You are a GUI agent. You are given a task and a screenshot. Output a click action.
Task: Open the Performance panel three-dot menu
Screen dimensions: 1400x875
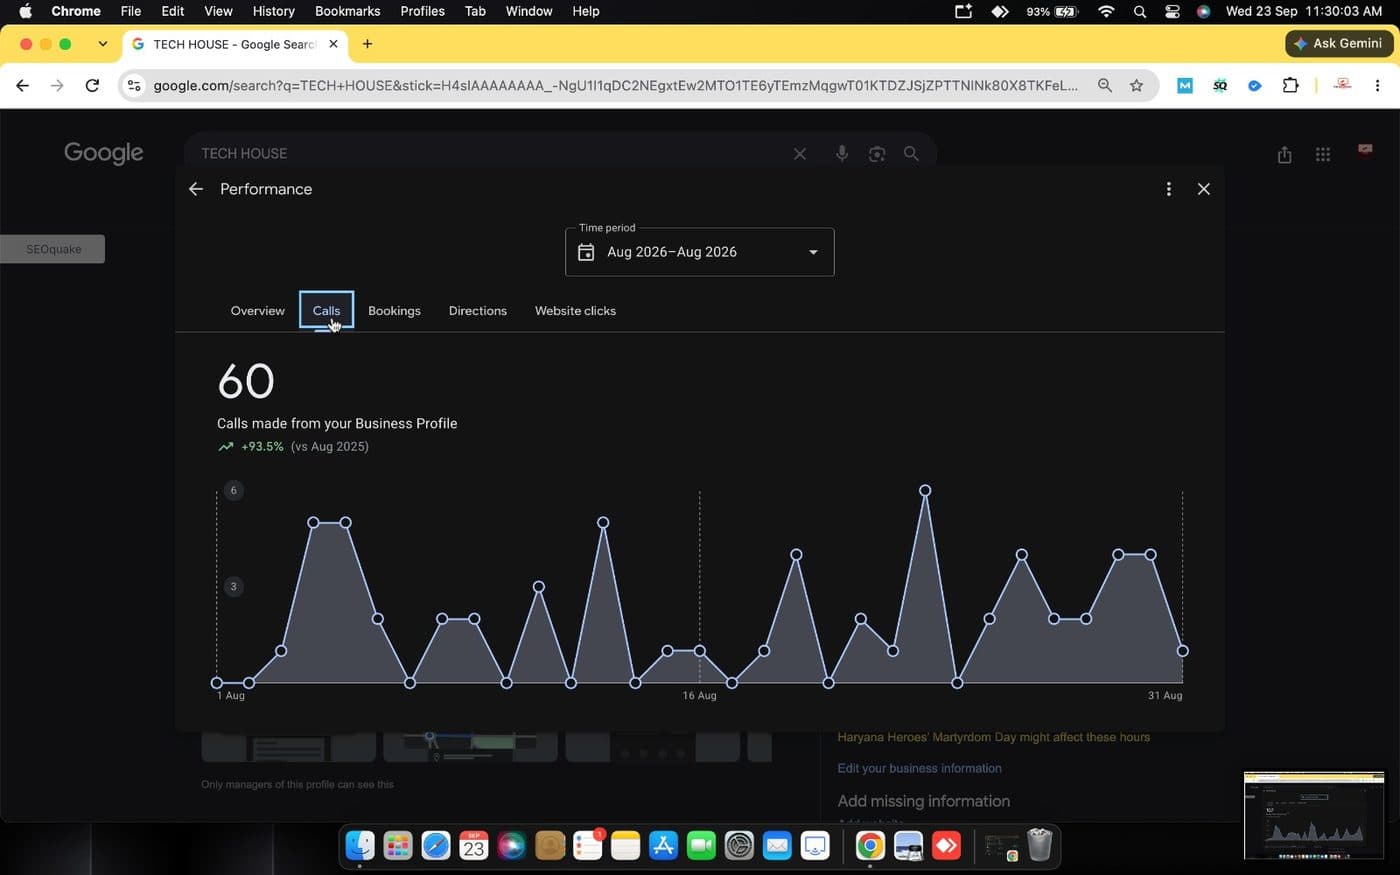(1168, 189)
